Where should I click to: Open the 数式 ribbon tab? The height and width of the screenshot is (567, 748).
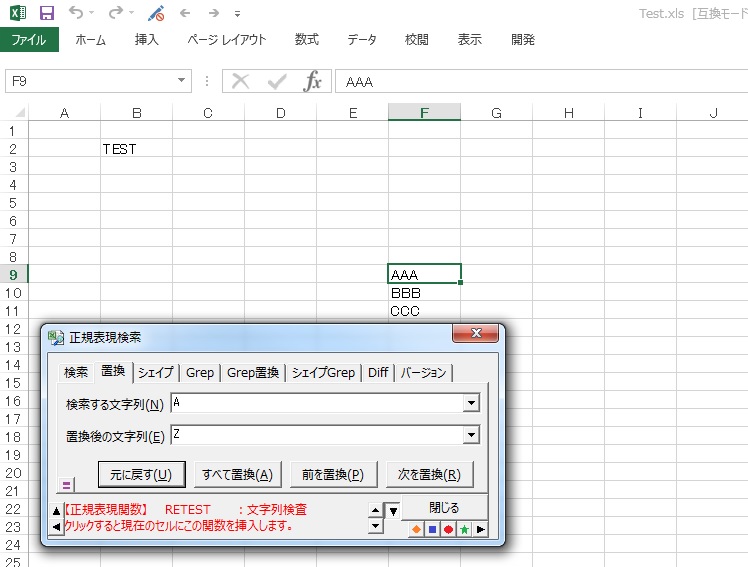coord(306,40)
